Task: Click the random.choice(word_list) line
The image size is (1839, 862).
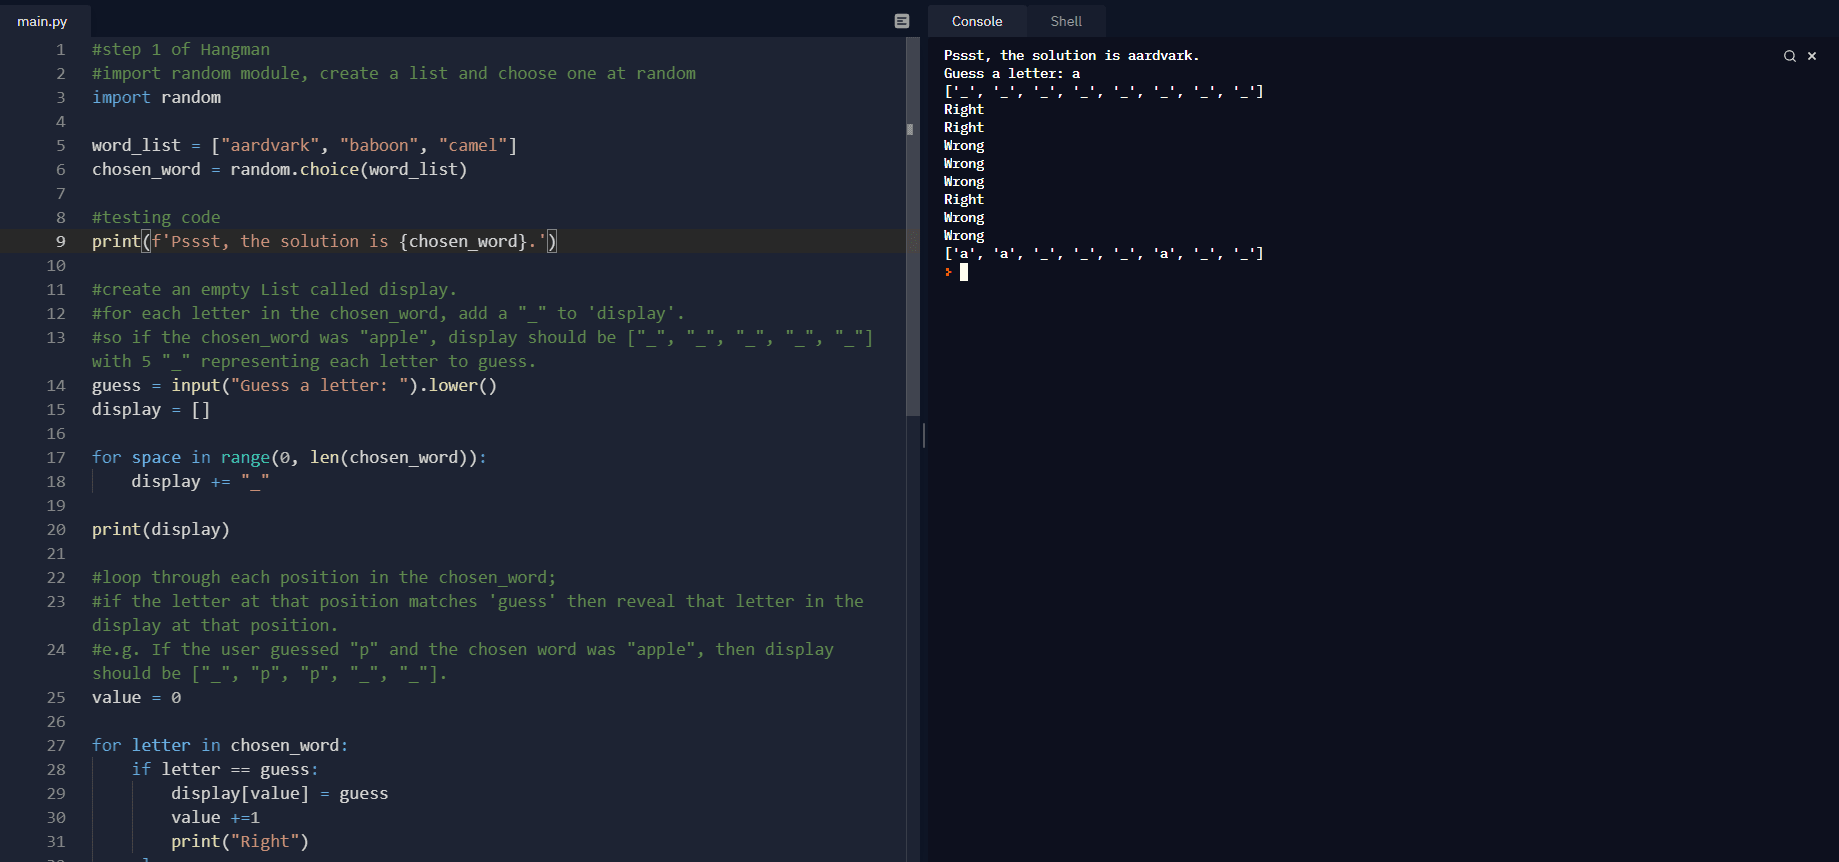Action: coord(279,169)
